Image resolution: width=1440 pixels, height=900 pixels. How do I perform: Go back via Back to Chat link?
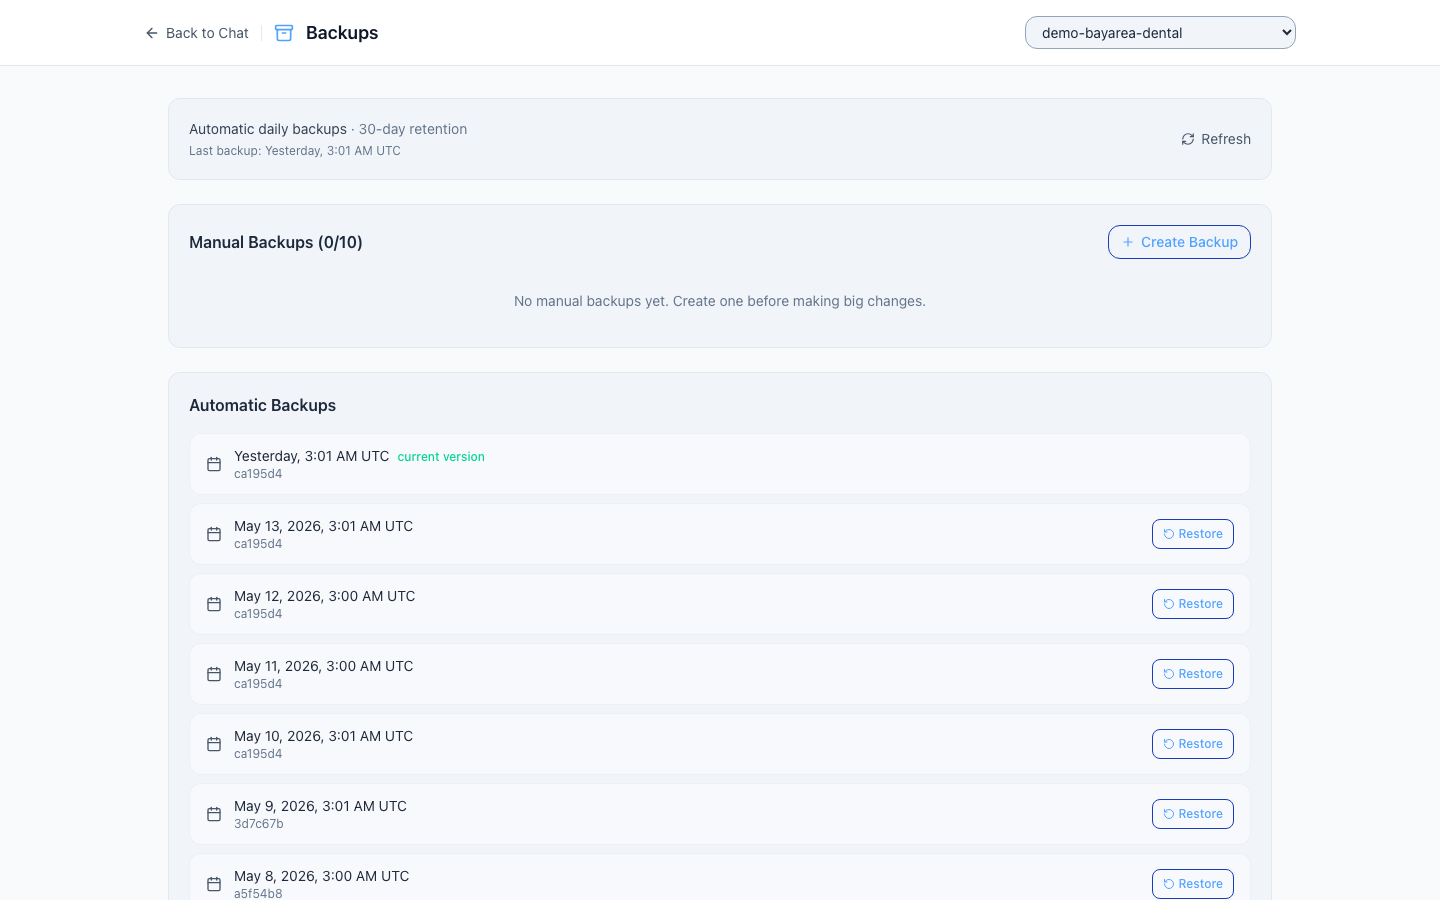click(197, 33)
